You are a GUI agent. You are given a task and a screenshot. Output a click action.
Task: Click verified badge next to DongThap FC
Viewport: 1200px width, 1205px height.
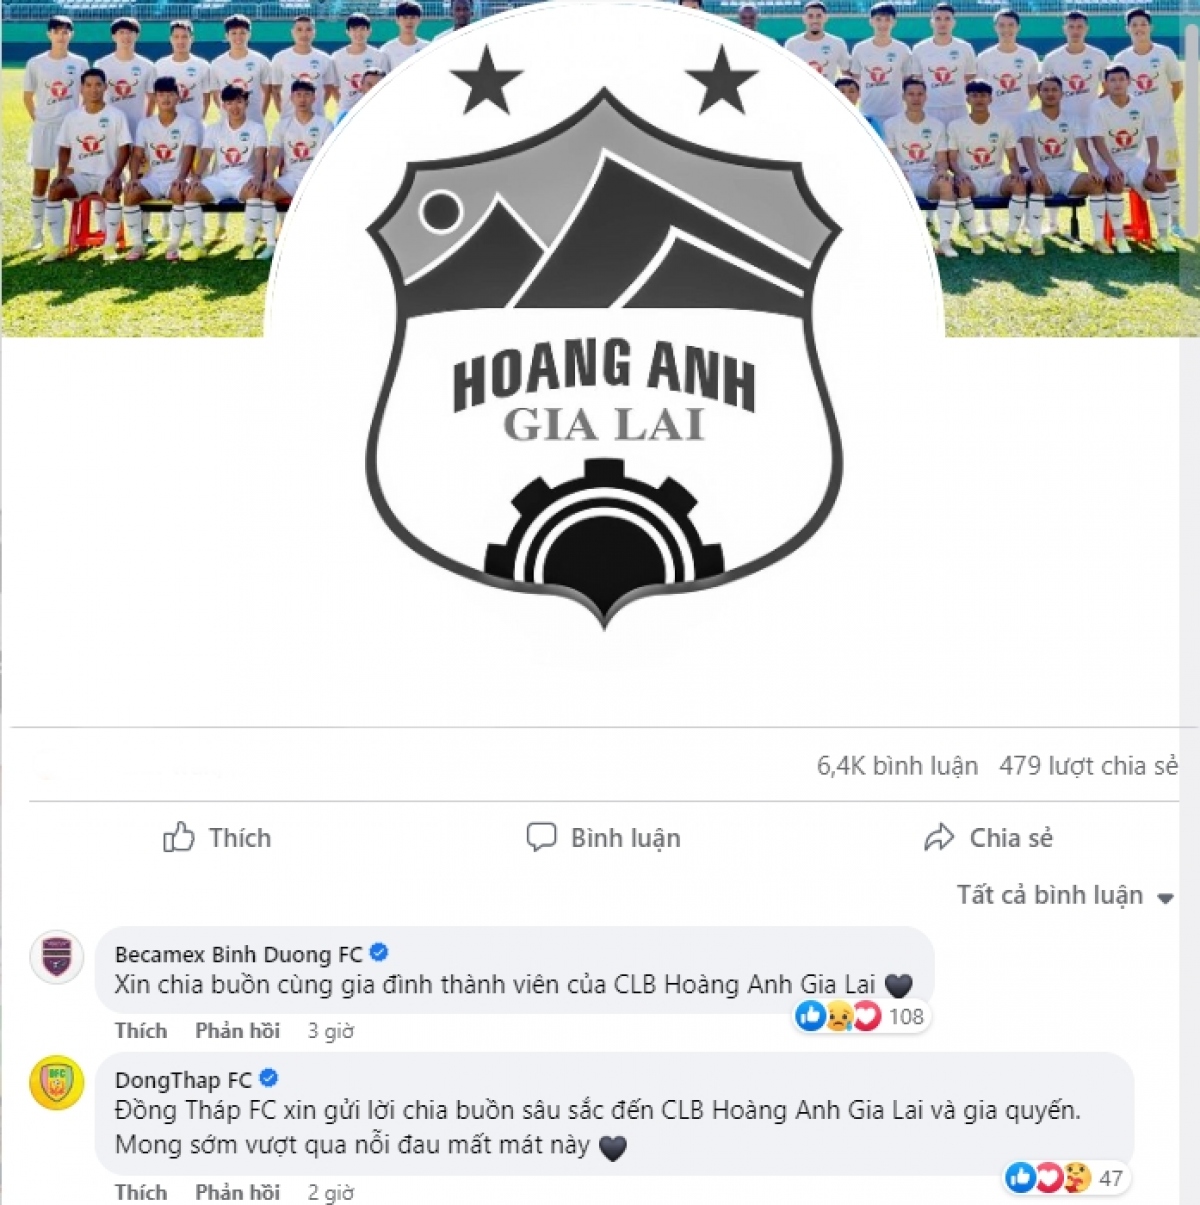[x=268, y=1078]
